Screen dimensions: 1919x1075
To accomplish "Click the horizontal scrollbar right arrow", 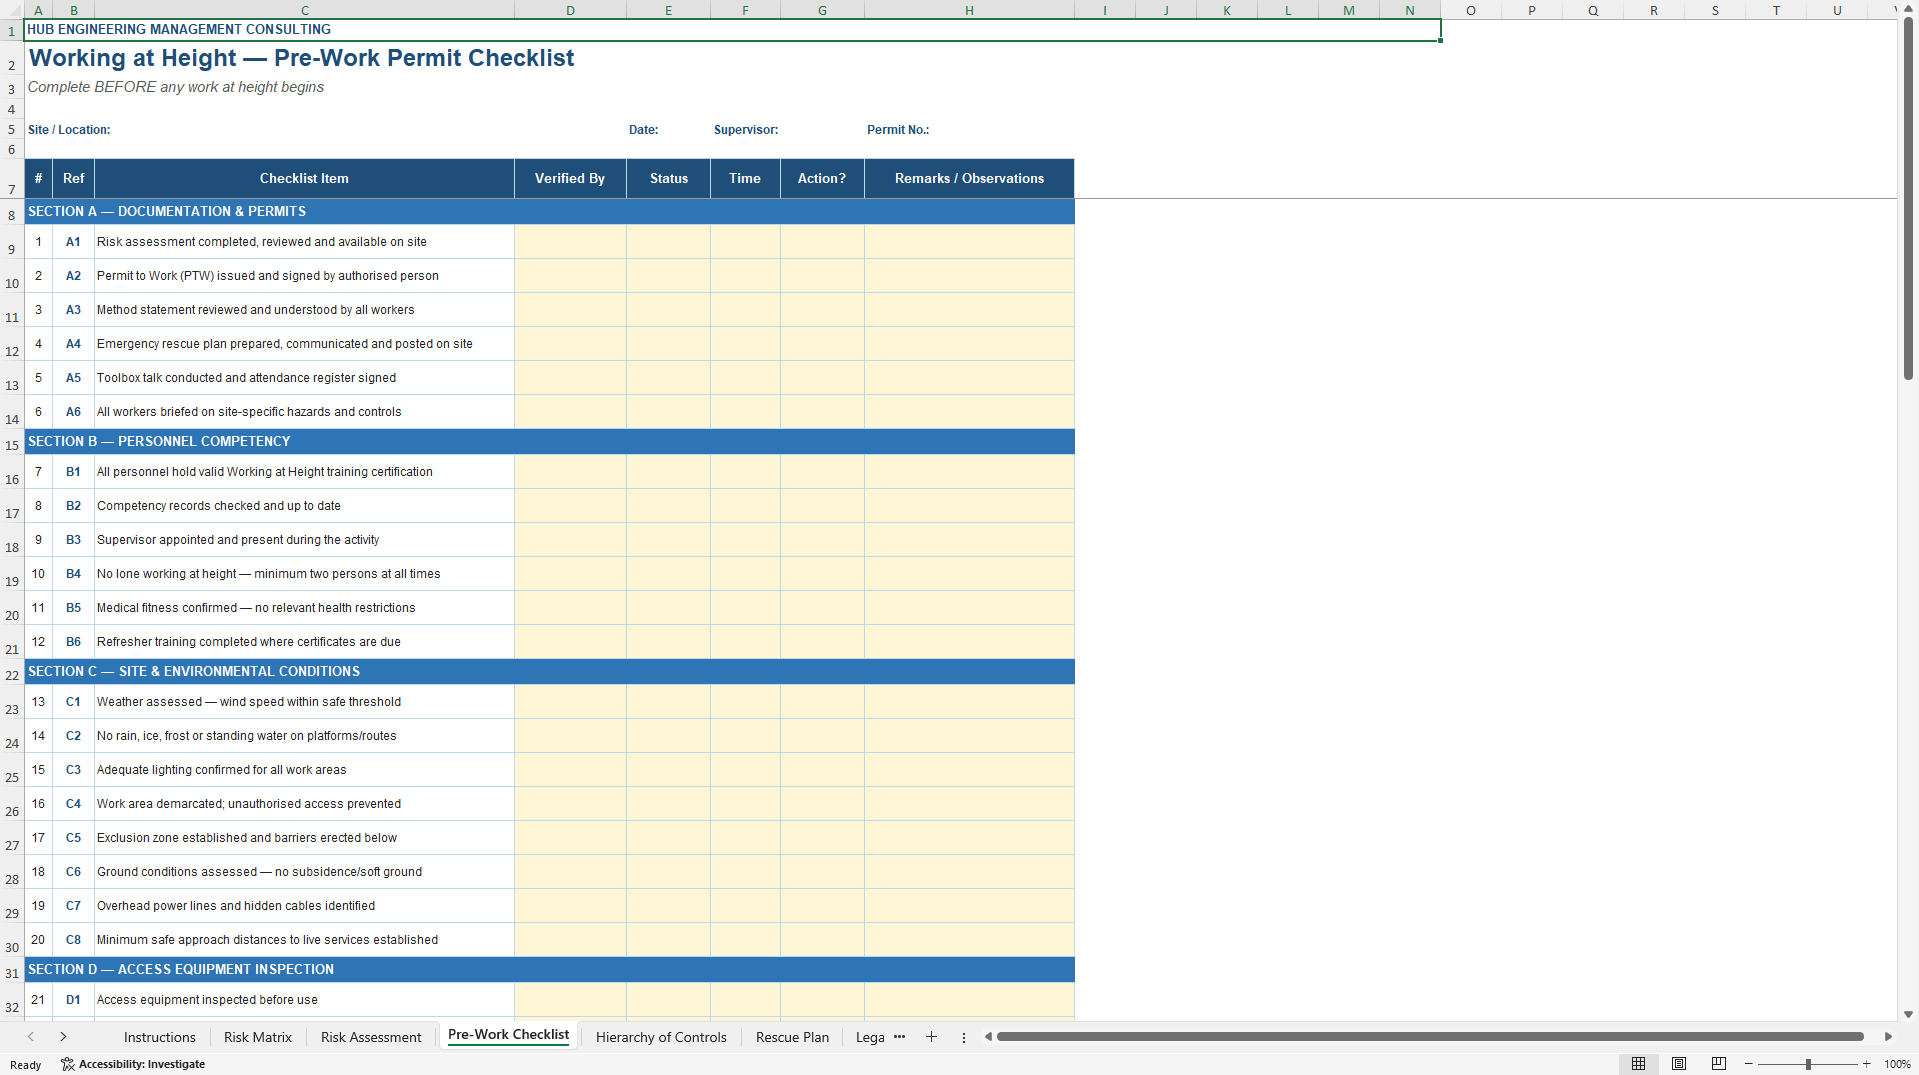I will click(x=1888, y=1037).
